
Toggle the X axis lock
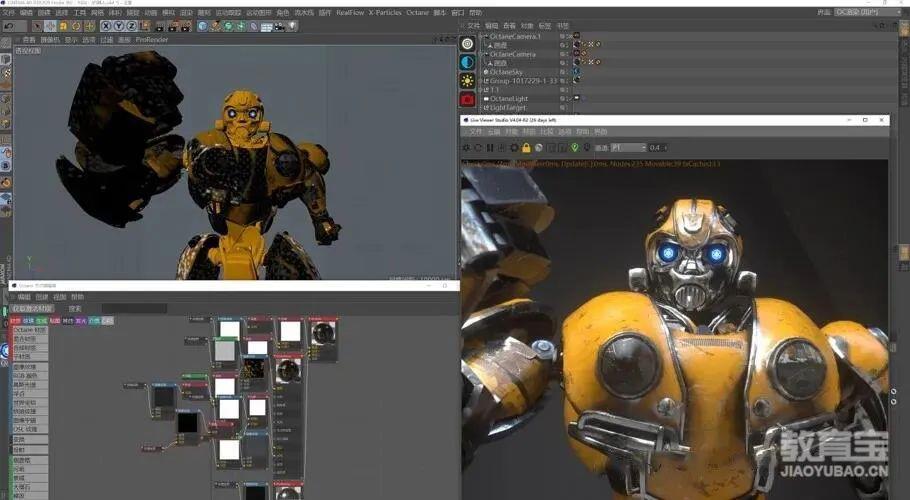click(106, 26)
